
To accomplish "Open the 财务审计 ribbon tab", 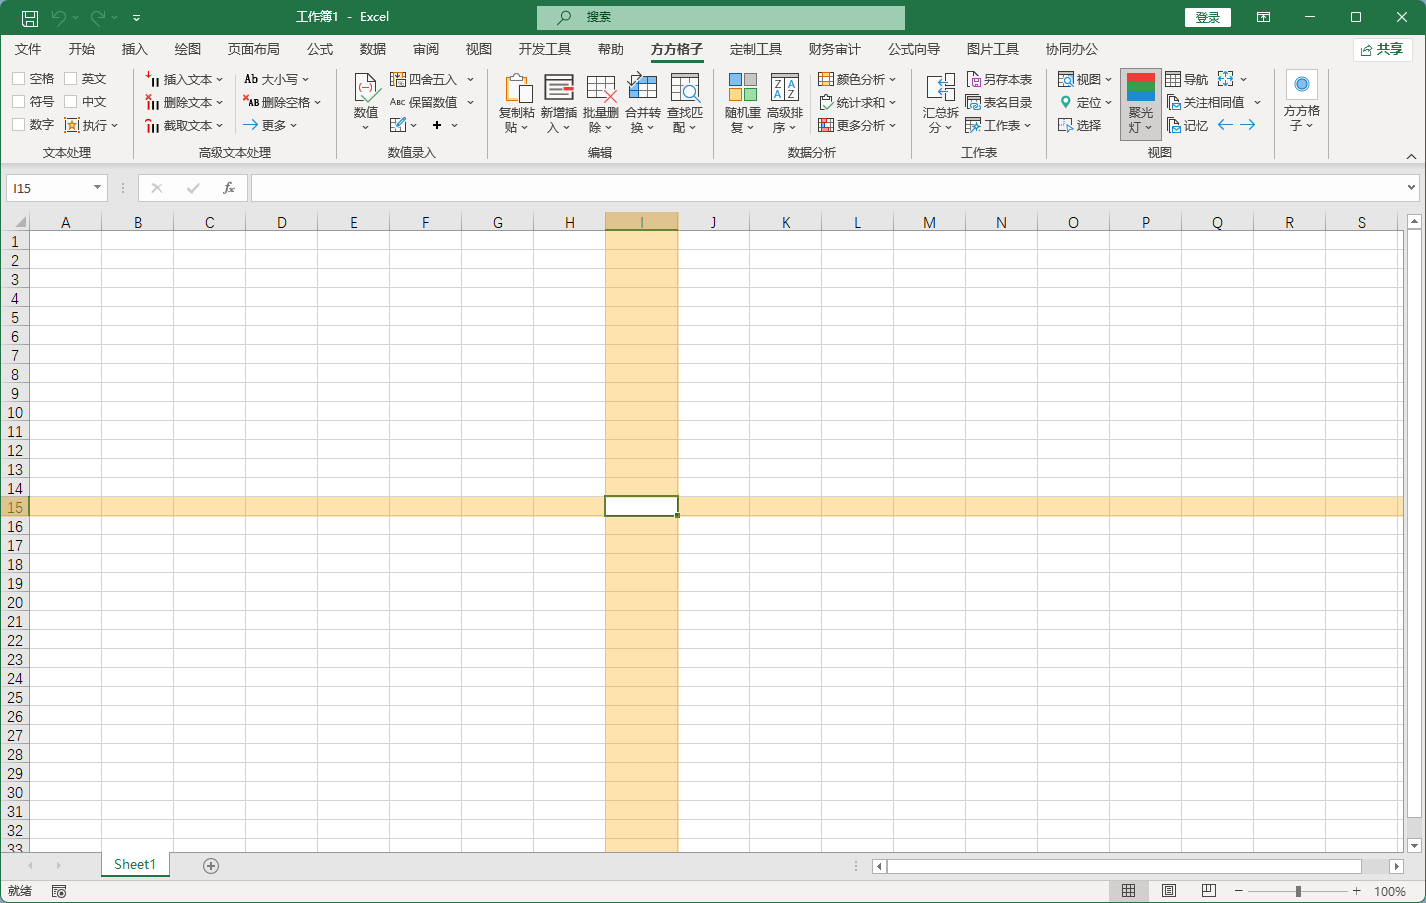I will (834, 49).
